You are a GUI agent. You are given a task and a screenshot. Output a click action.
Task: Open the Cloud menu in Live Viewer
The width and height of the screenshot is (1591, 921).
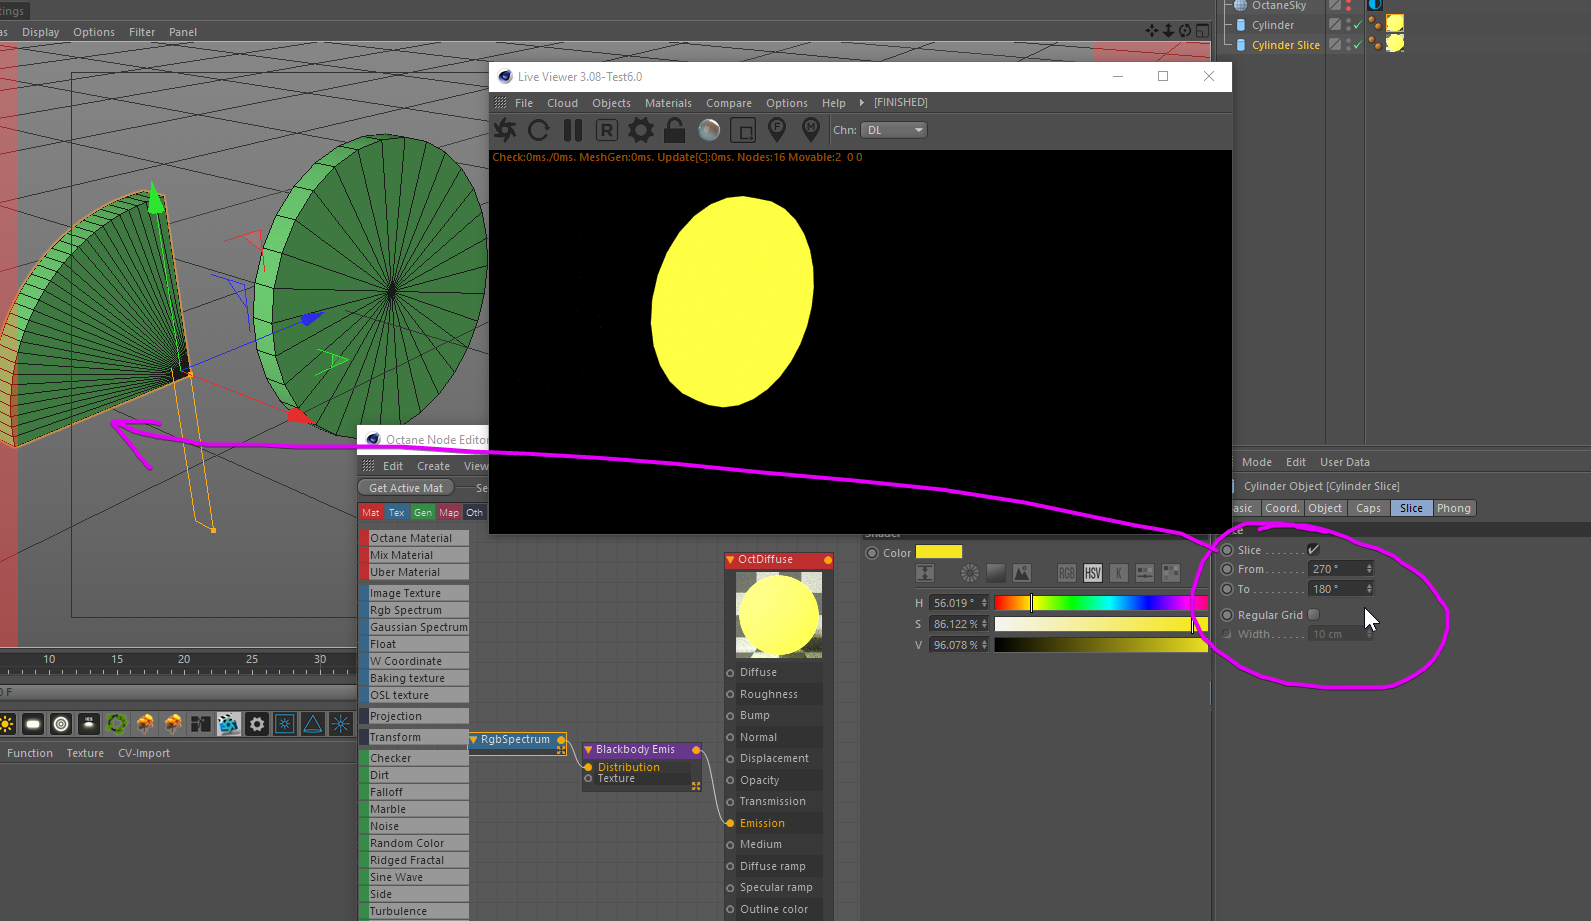pos(562,103)
